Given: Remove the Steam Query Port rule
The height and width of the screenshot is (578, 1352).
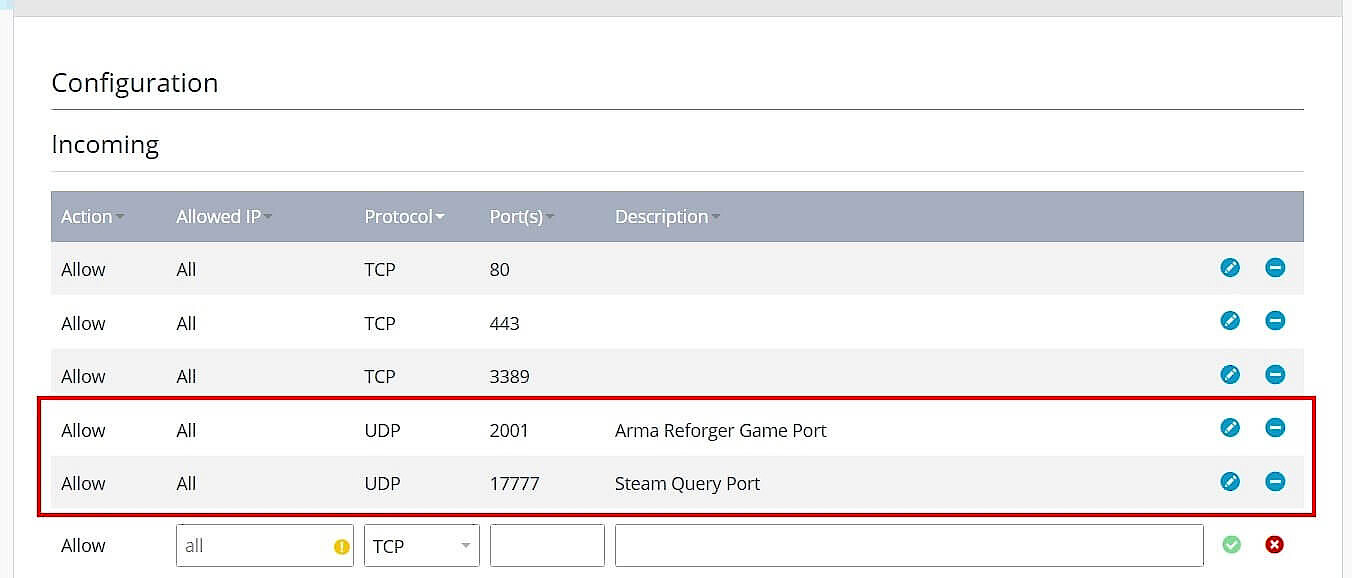Looking at the screenshot, I should [x=1275, y=481].
